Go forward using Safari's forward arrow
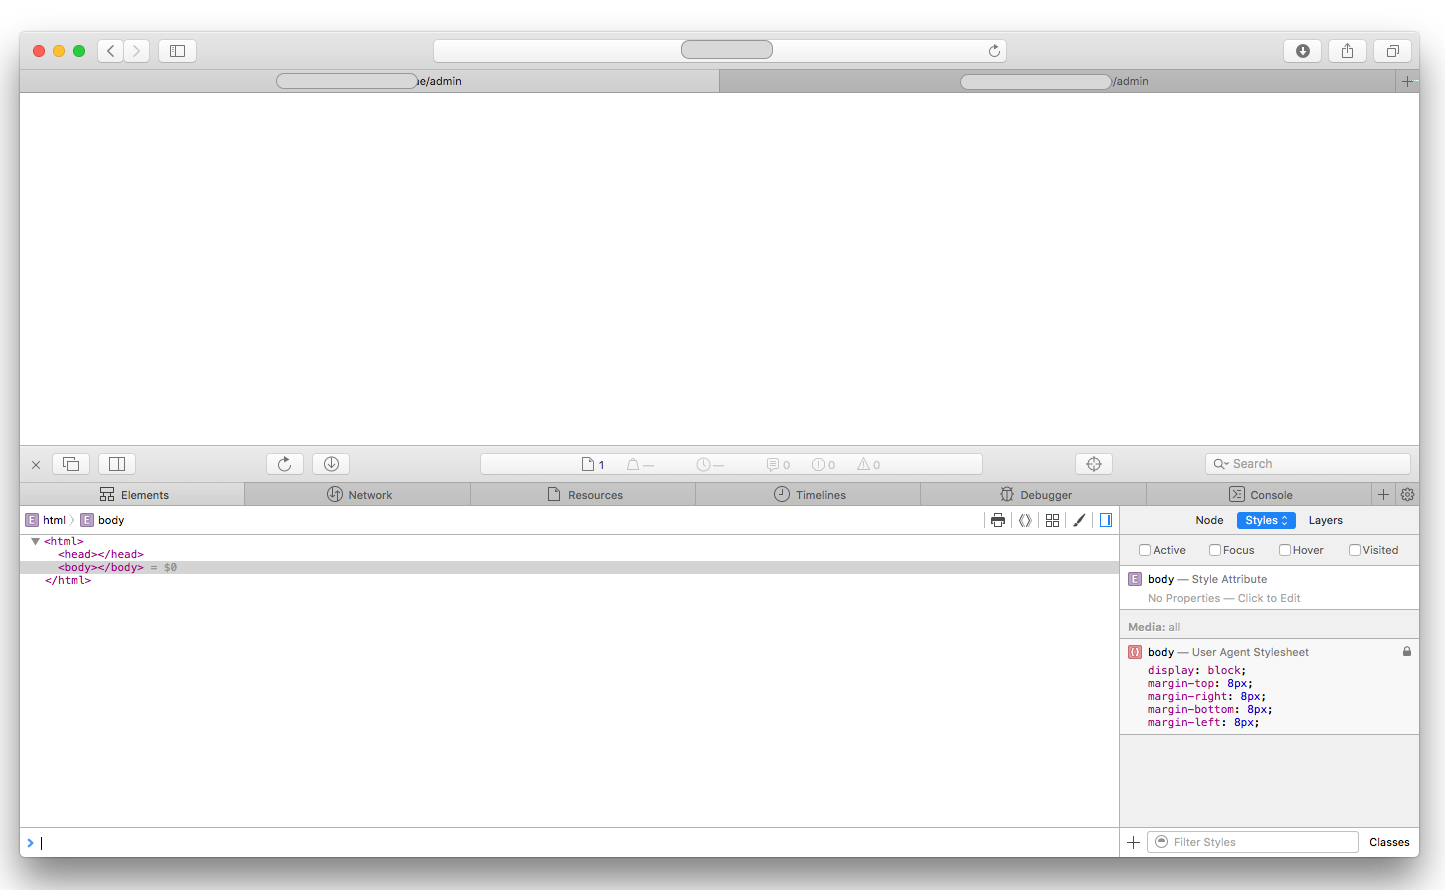This screenshot has width=1445, height=890. 137,51
